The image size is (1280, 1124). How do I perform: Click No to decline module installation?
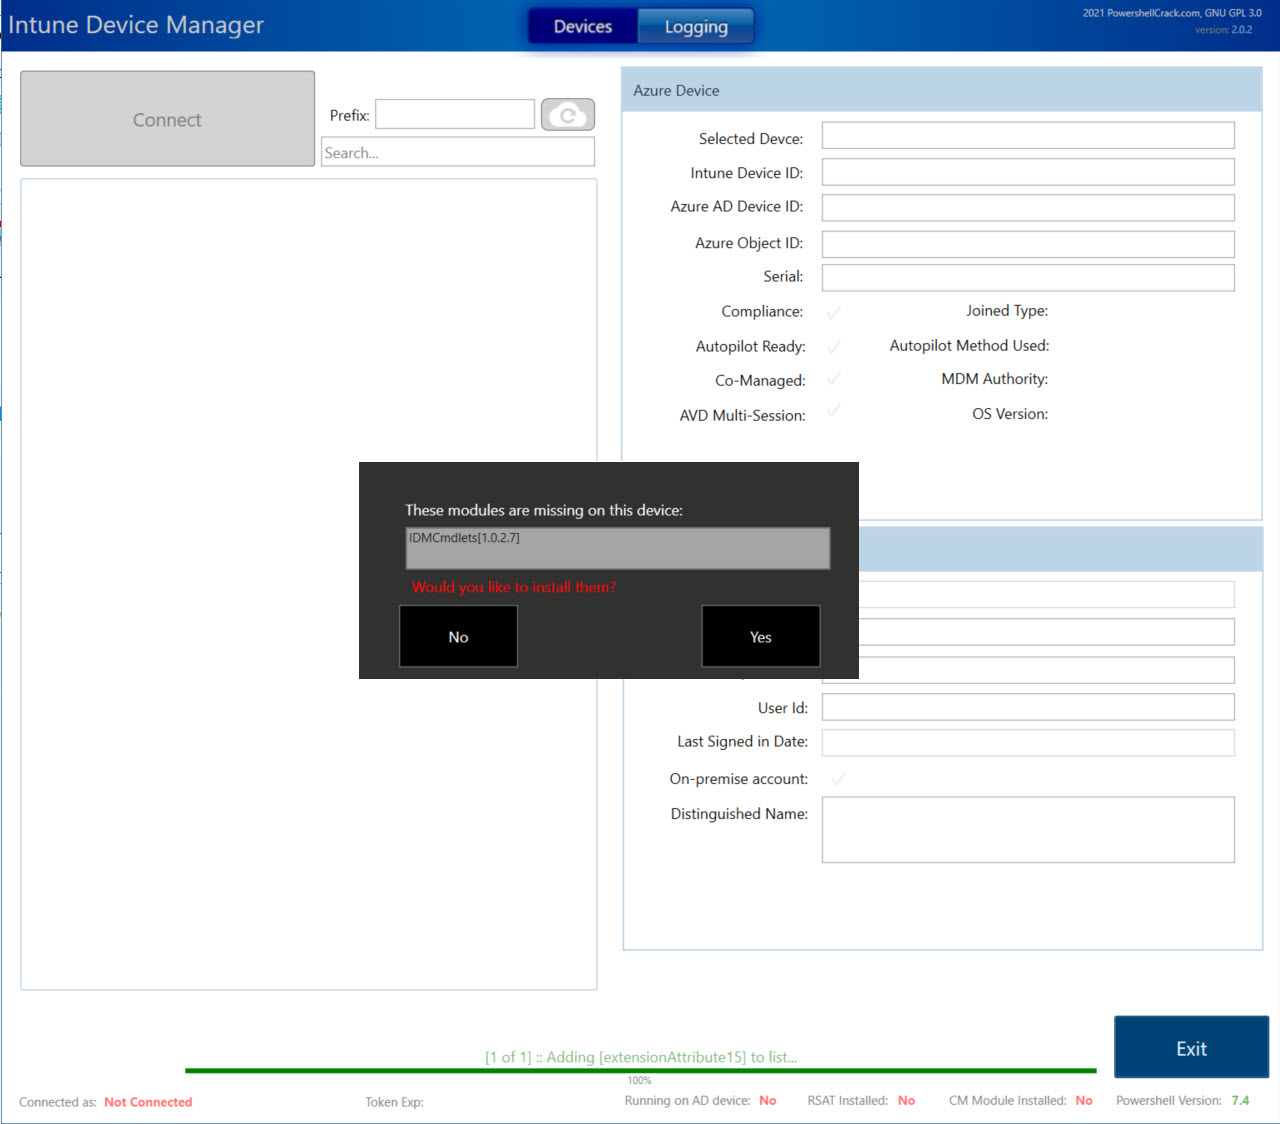pyautogui.click(x=458, y=636)
